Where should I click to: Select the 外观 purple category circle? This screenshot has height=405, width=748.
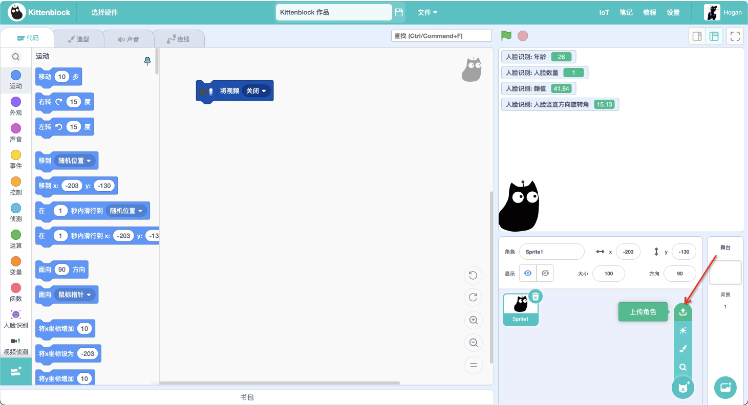pyautogui.click(x=15, y=103)
